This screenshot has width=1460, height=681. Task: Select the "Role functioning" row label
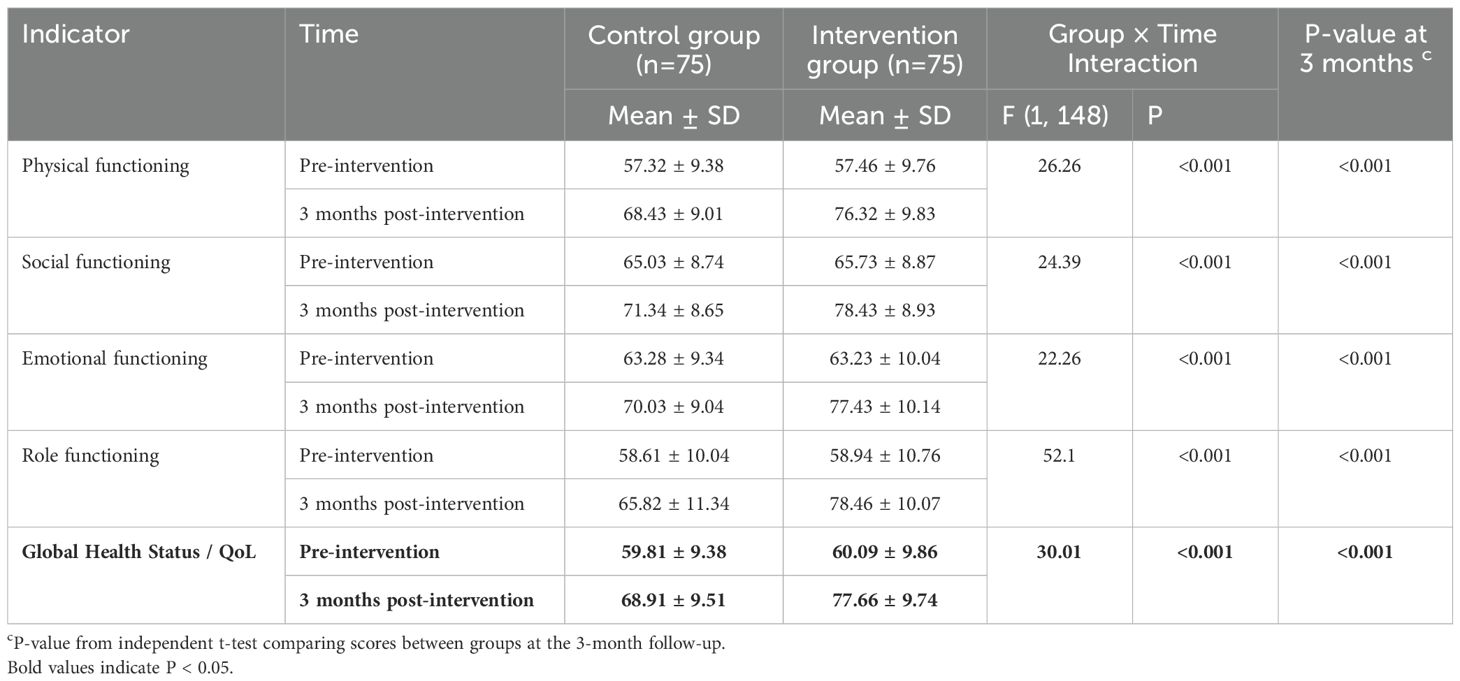[90, 456]
